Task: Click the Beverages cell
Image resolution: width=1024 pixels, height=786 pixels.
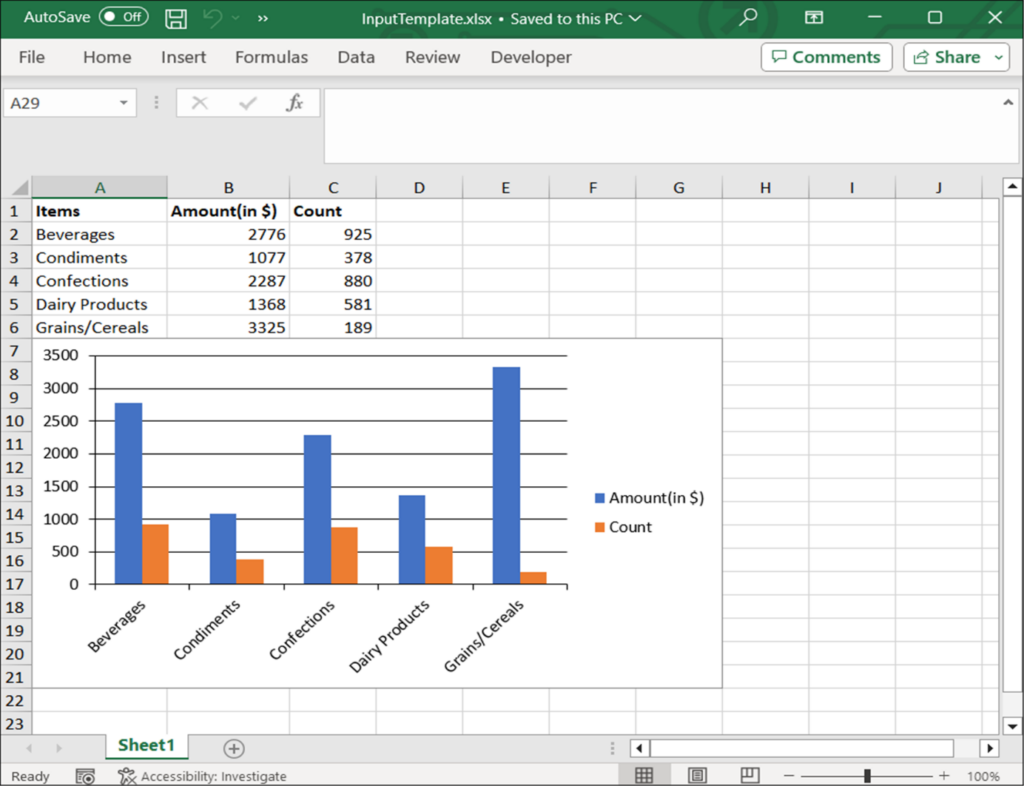Action: pos(99,234)
